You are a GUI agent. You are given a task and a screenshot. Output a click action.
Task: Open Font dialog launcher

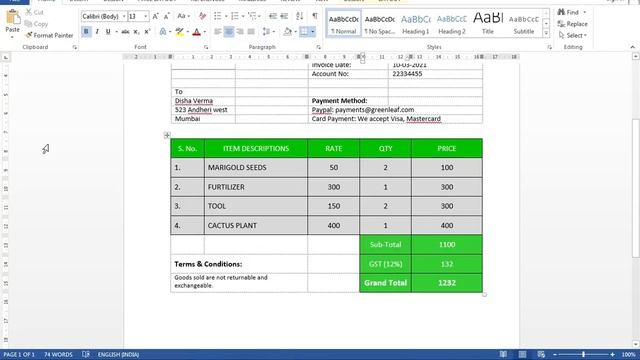[206, 47]
